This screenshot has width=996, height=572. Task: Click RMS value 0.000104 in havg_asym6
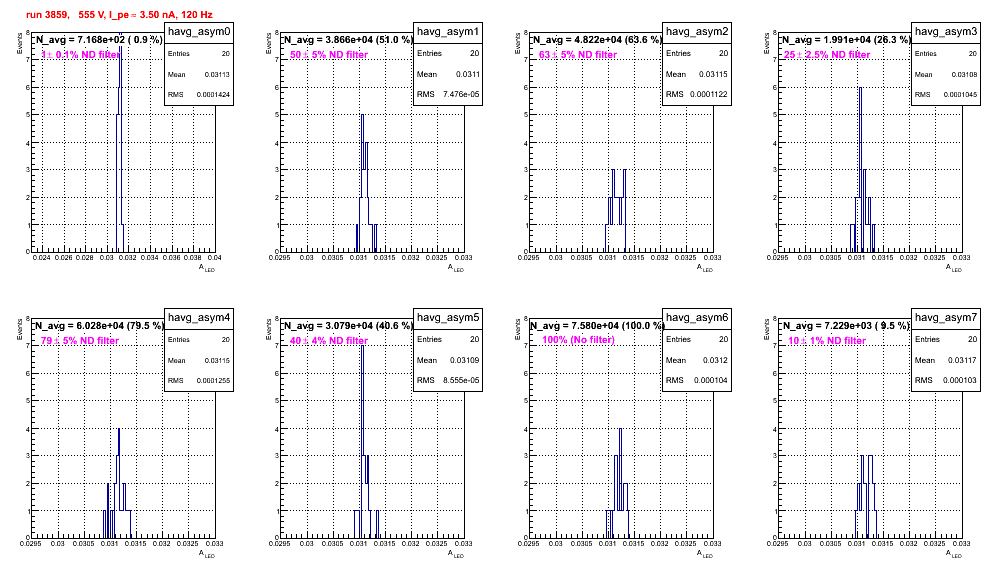pyautogui.click(x=711, y=381)
